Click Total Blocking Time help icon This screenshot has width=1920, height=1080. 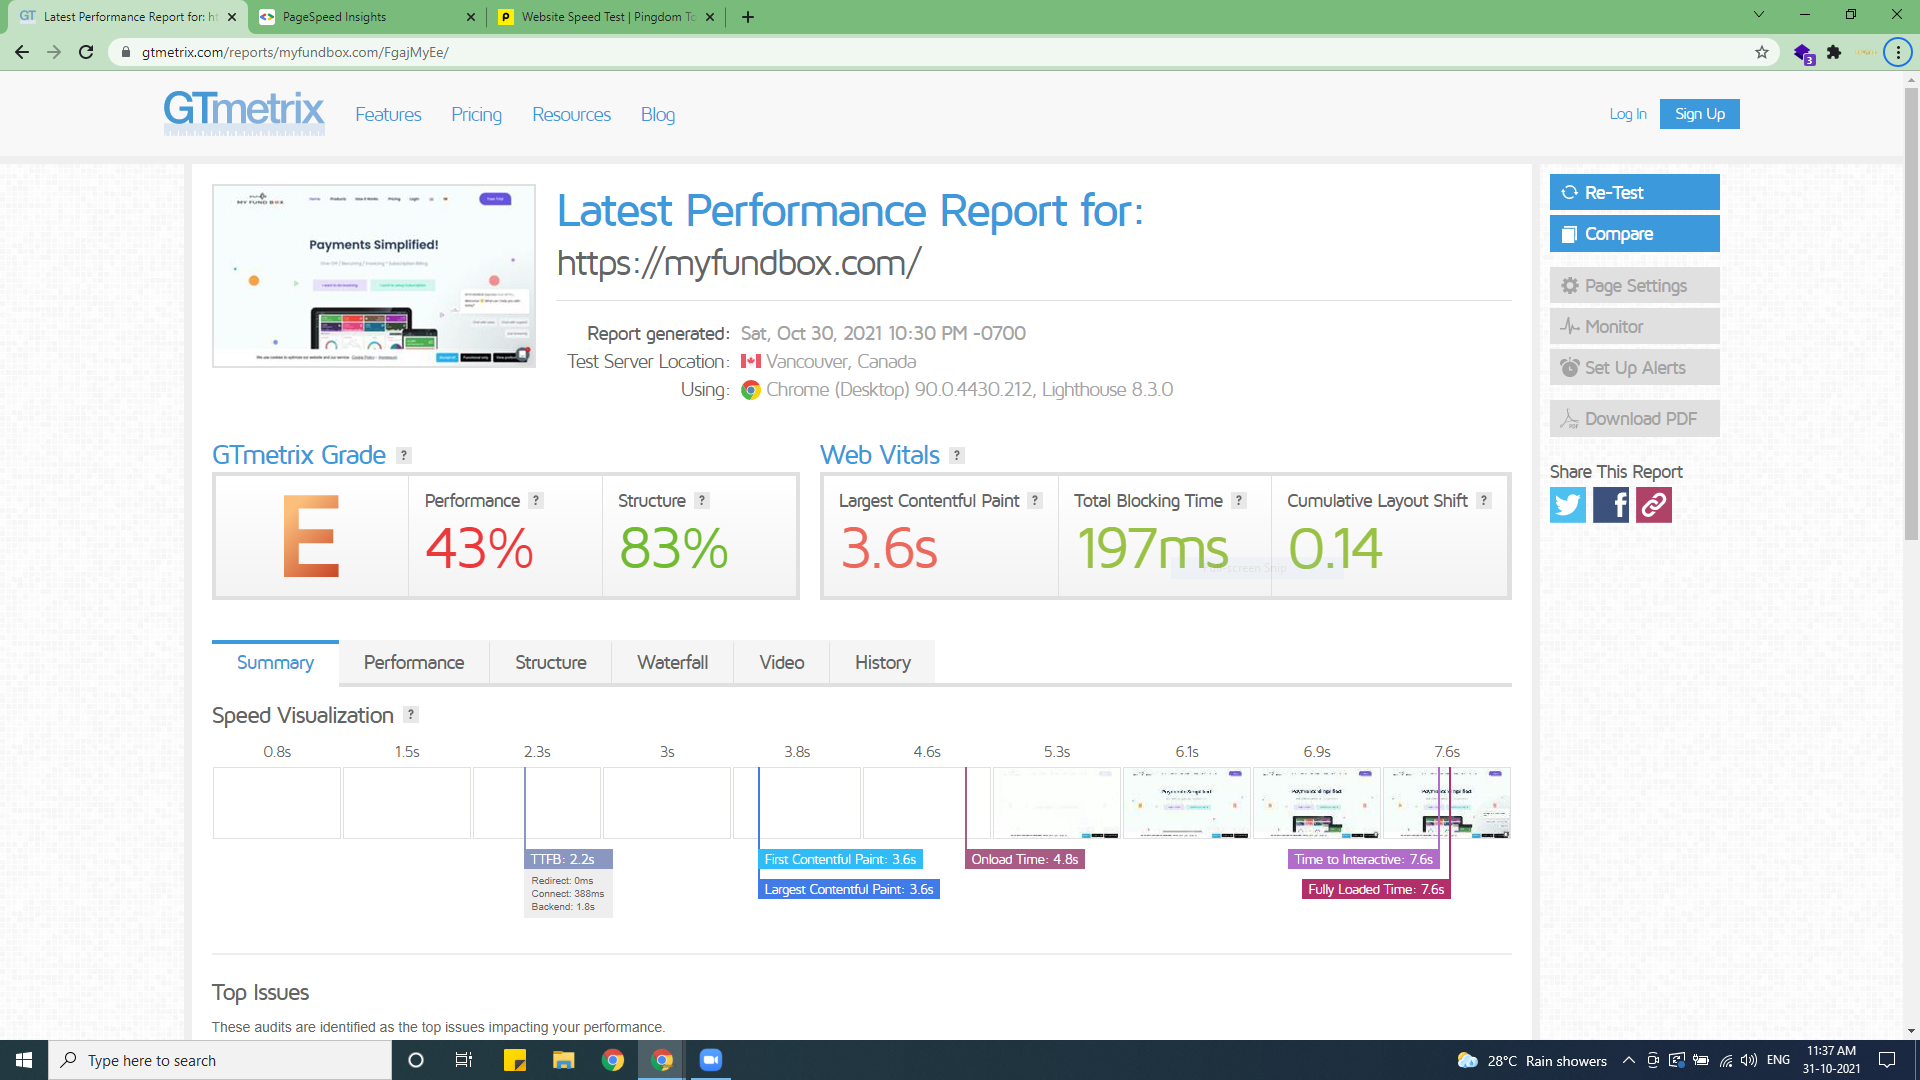1239,501
